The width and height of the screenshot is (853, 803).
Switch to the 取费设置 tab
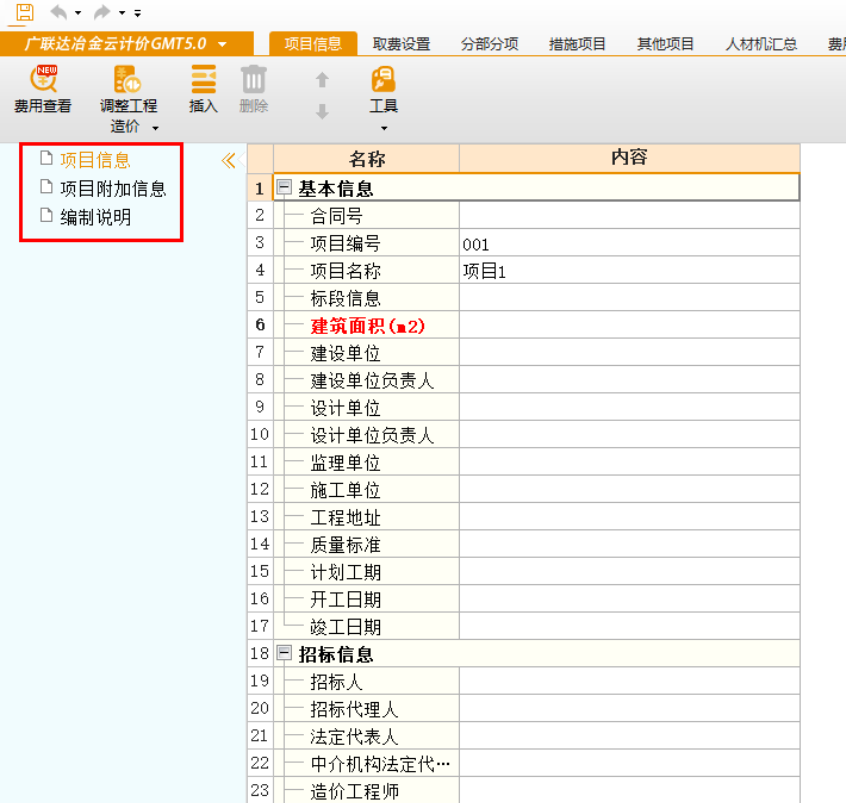401,44
